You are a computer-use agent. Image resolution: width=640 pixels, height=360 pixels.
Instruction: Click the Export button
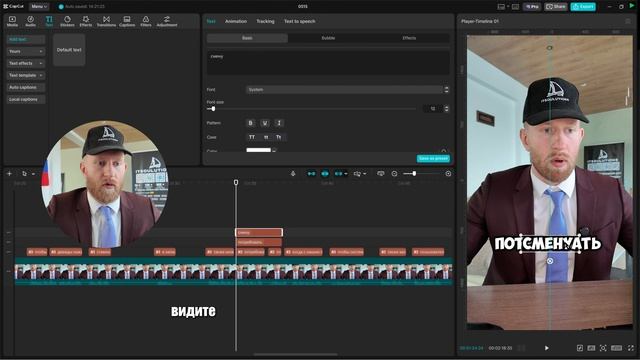pos(583,7)
